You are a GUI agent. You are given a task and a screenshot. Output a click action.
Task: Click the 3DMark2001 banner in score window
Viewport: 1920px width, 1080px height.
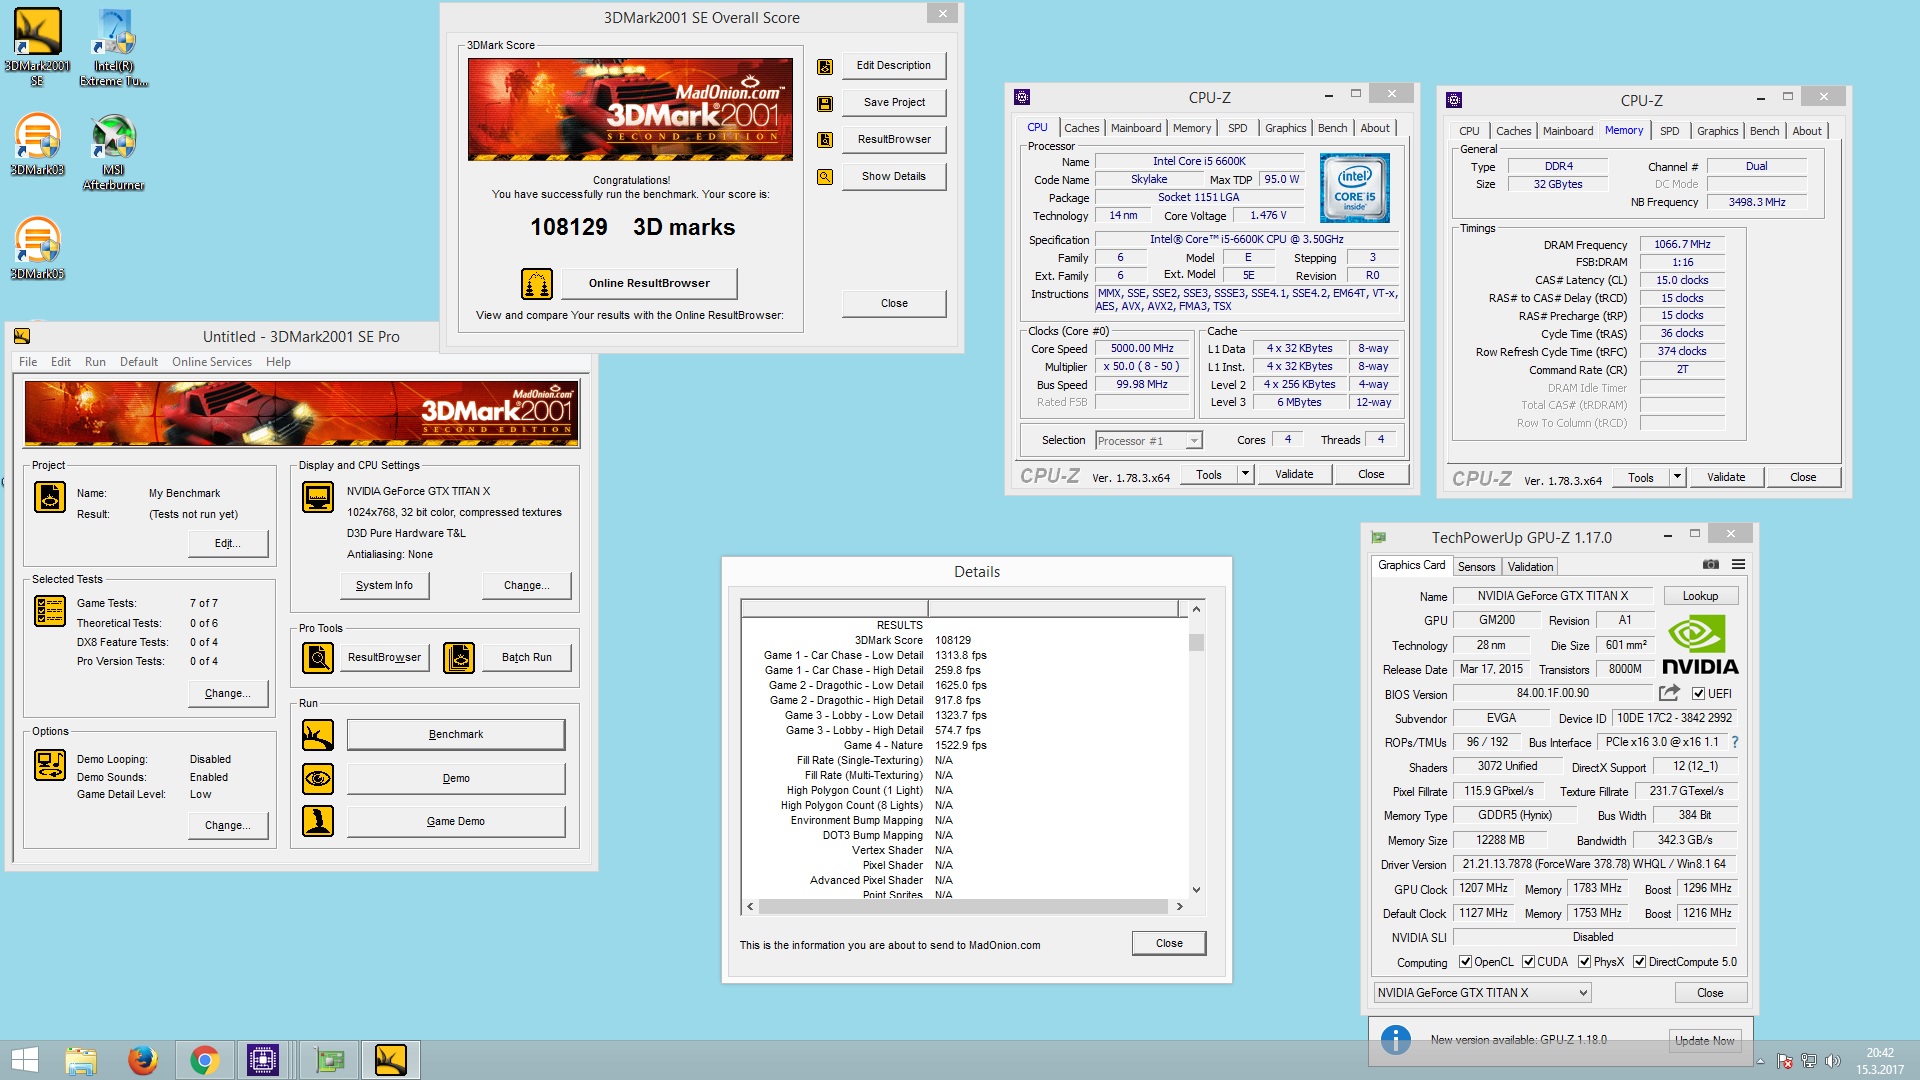pyautogui.click(x=630, y=109)
